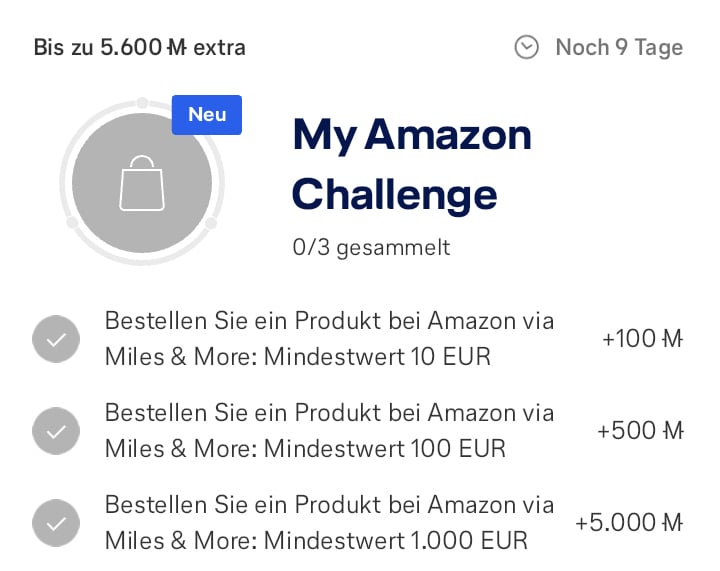This screenshot has height=571, width=720.
Task: Click the lower-left dot on the progress ring
Action: pos(72,223)
